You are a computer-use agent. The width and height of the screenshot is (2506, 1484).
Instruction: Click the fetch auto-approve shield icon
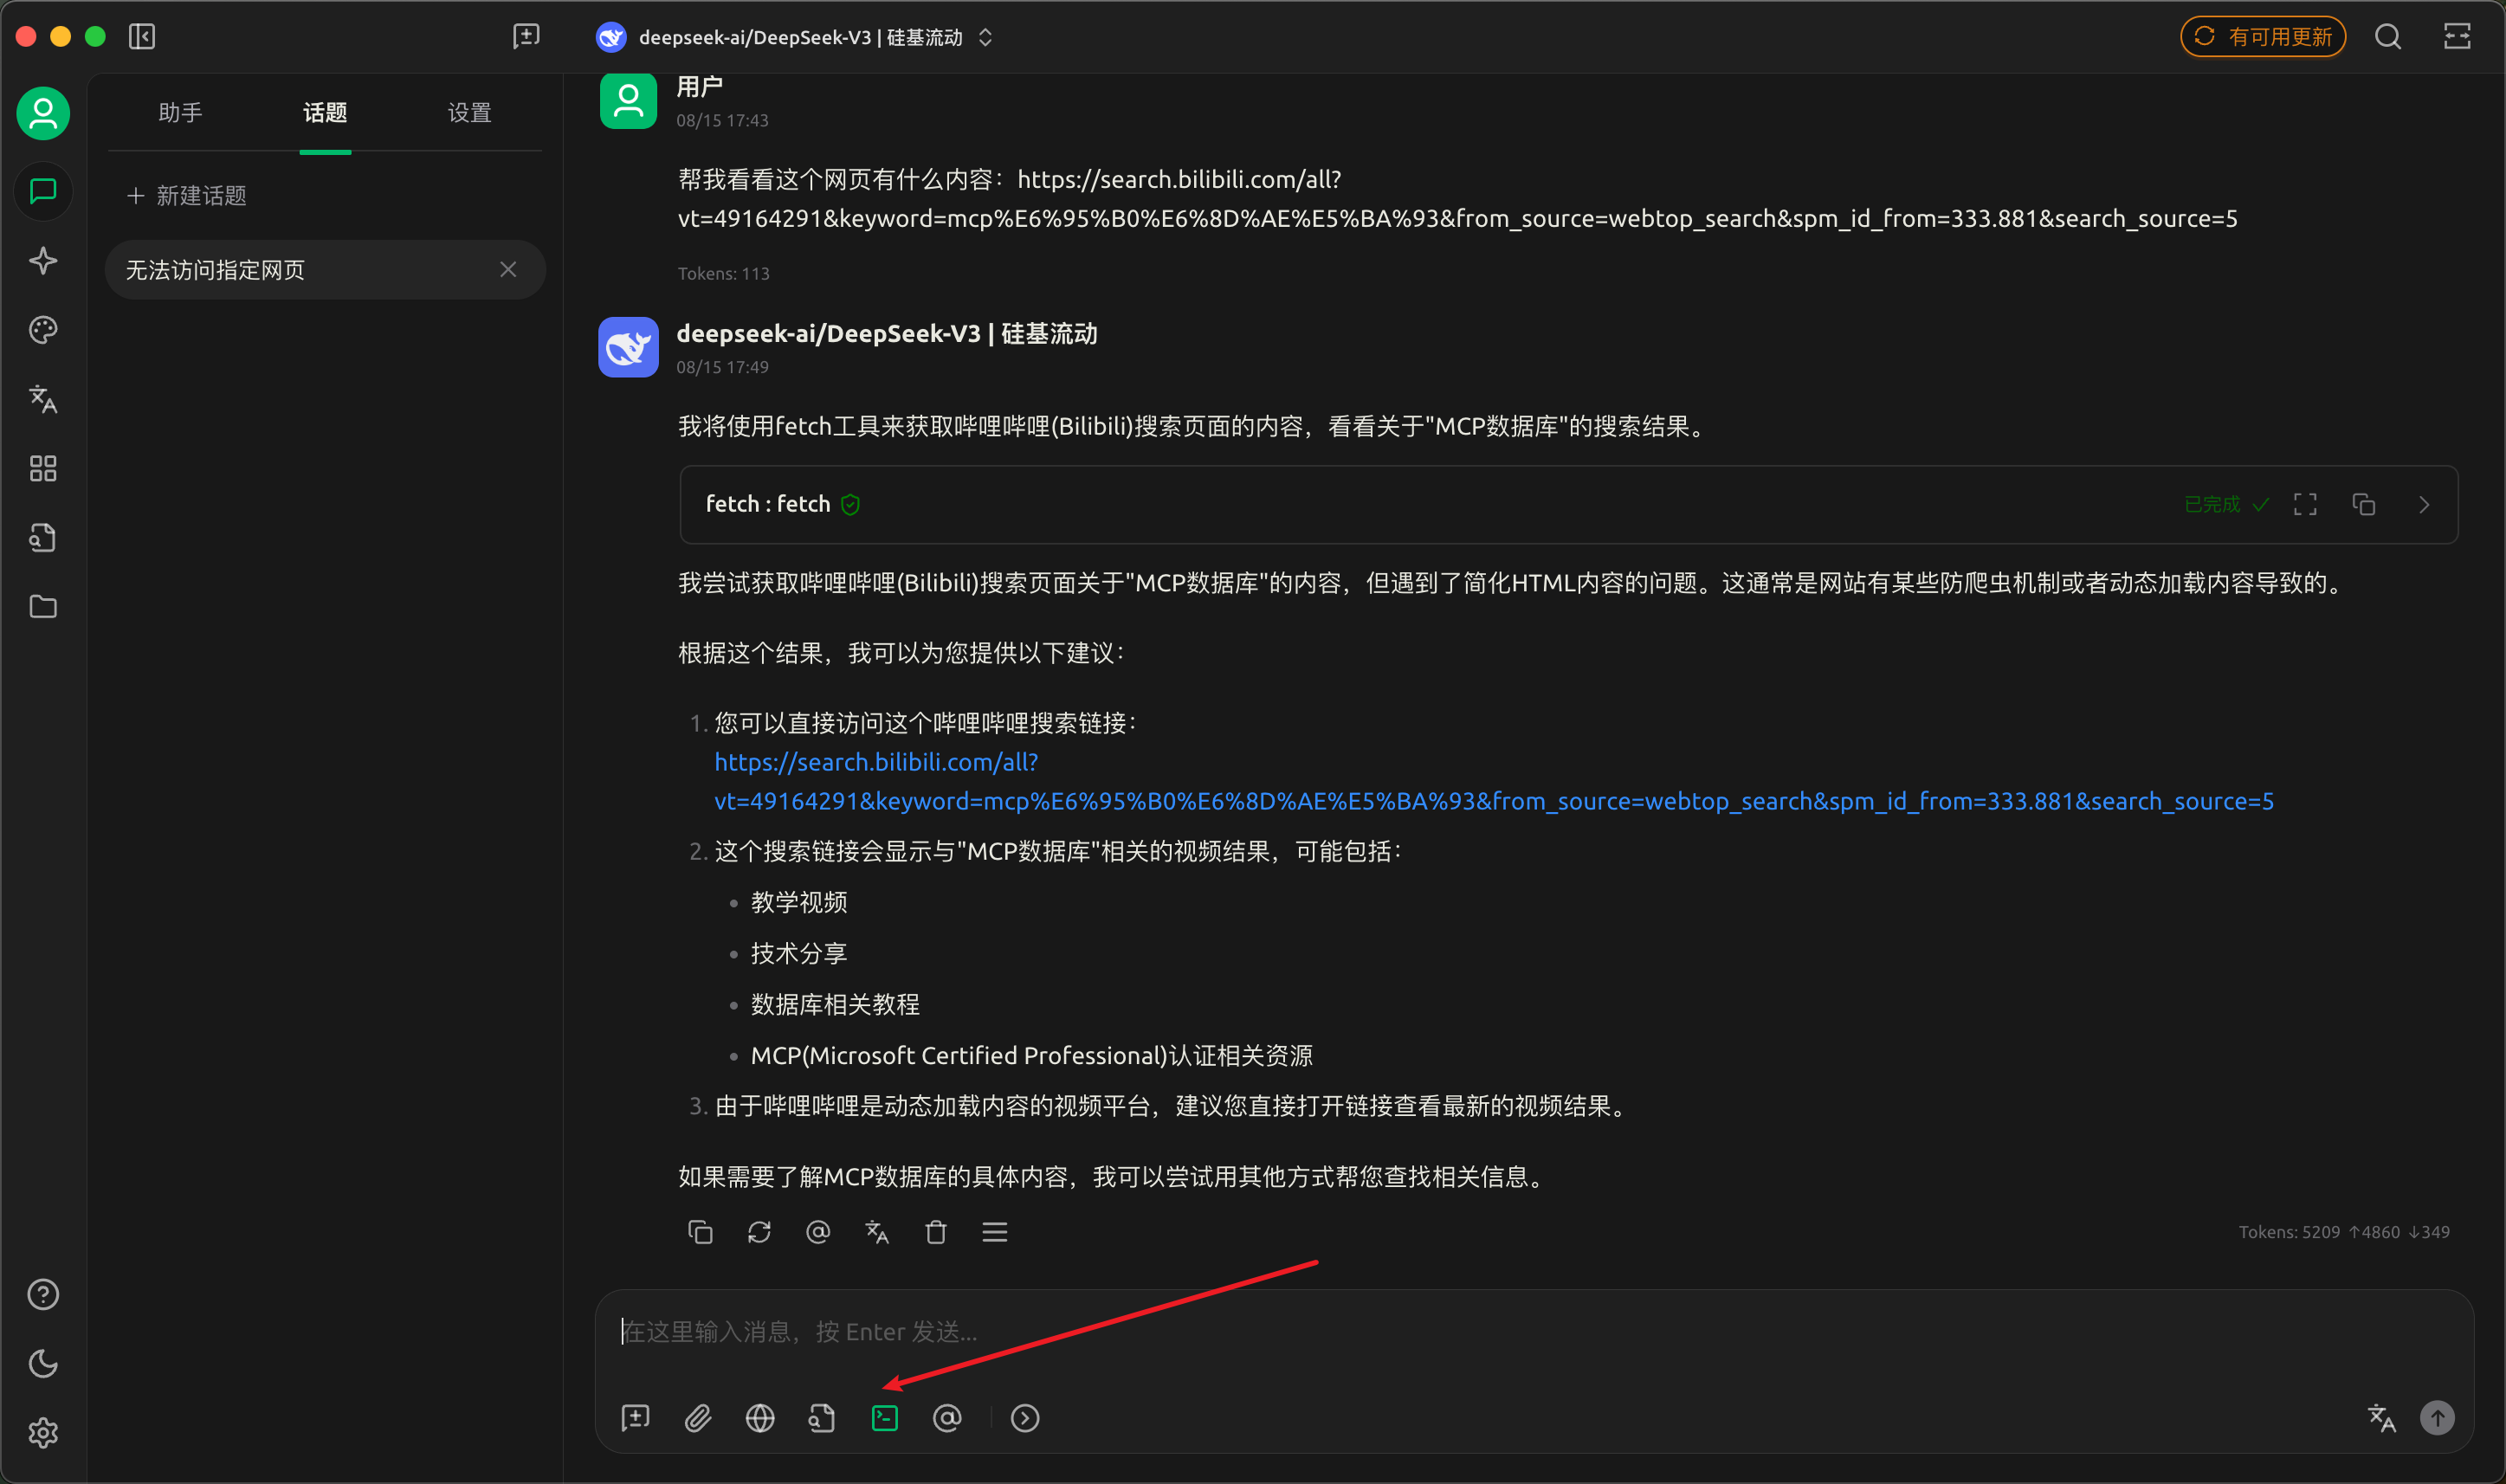coord(851,504)
